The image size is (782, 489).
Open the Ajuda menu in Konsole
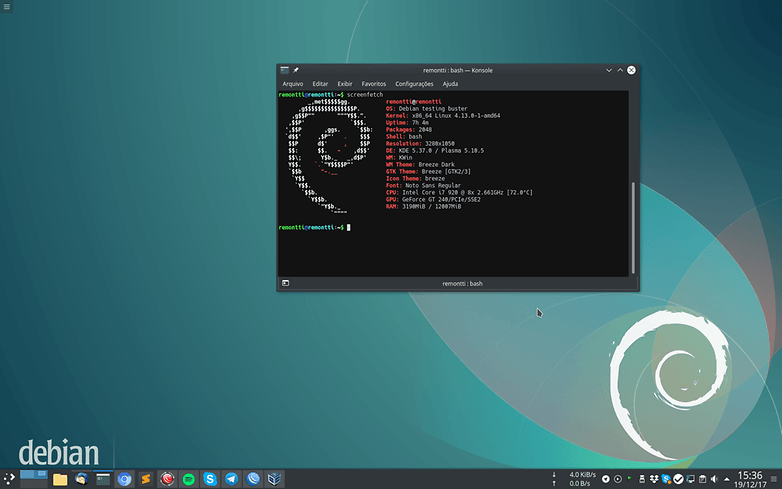coord(450,84)
